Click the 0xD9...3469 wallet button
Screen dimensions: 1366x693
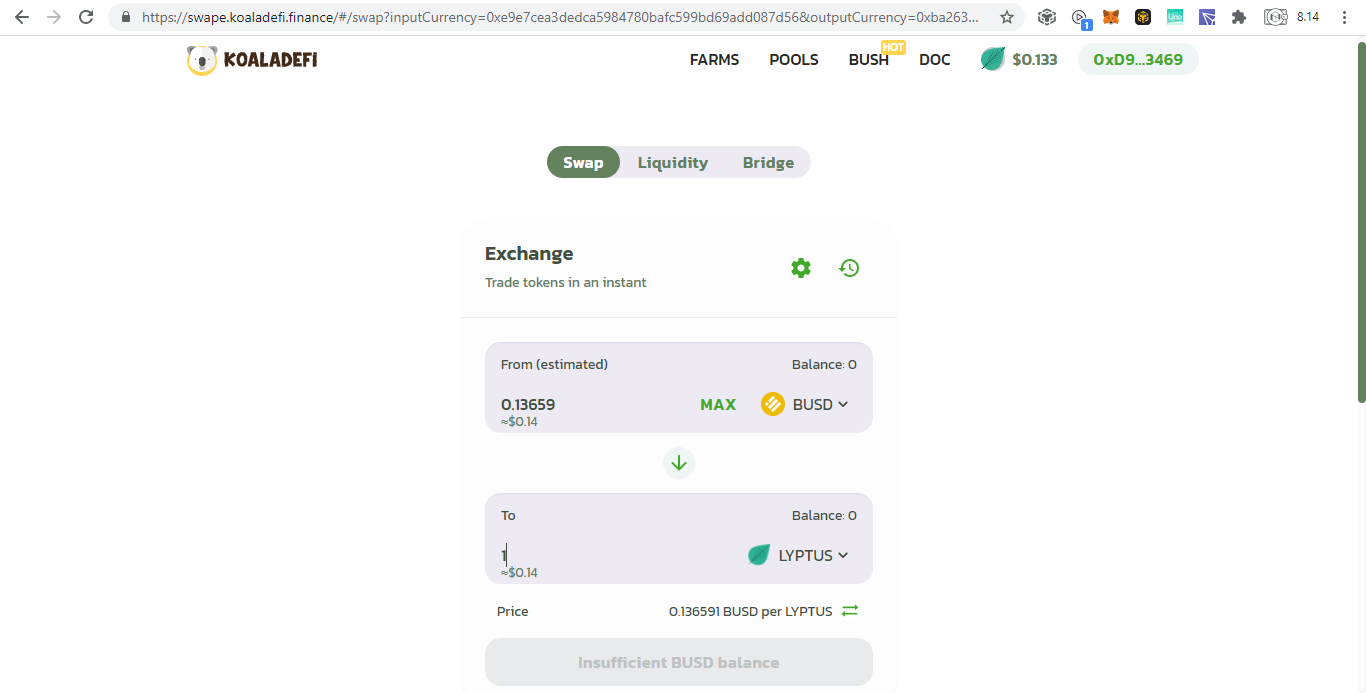tap(1138, 59)
